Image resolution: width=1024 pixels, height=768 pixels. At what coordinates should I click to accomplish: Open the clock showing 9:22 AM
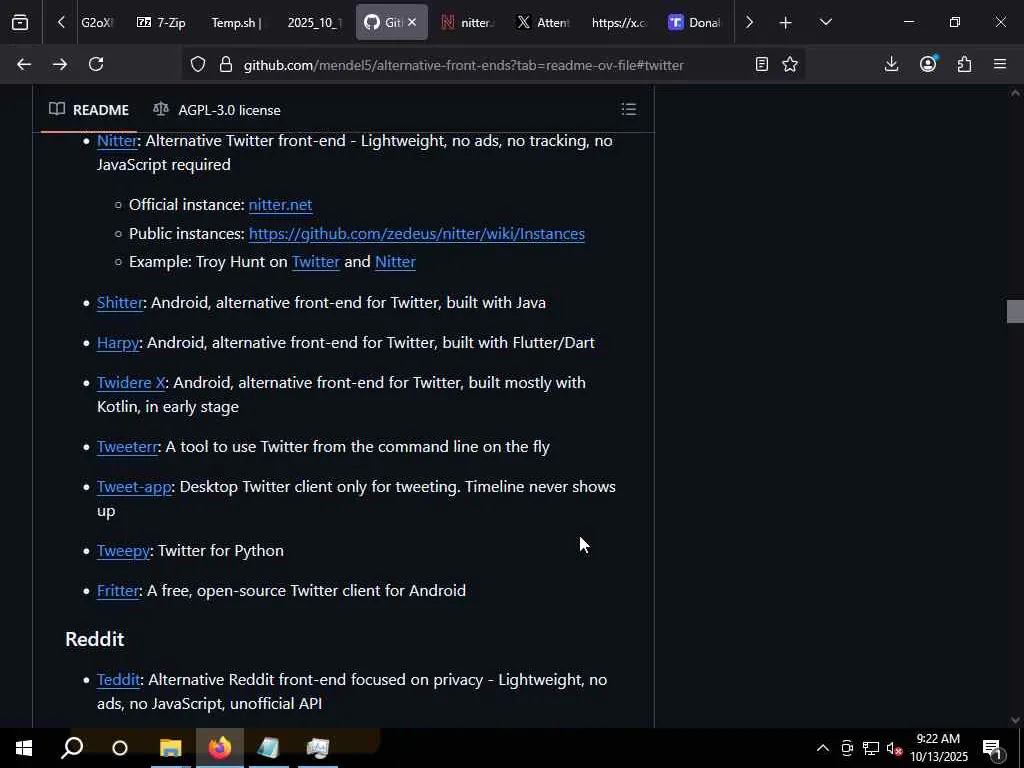pos(939,748)
